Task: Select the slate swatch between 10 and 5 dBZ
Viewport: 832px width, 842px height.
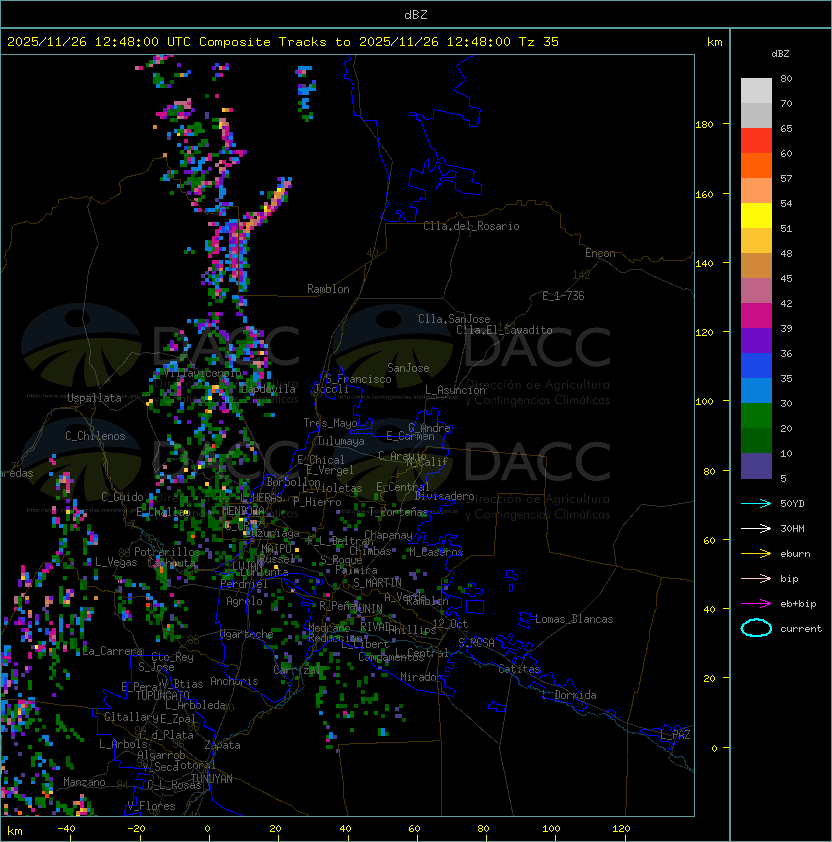Action: click(x=756, y=466)
